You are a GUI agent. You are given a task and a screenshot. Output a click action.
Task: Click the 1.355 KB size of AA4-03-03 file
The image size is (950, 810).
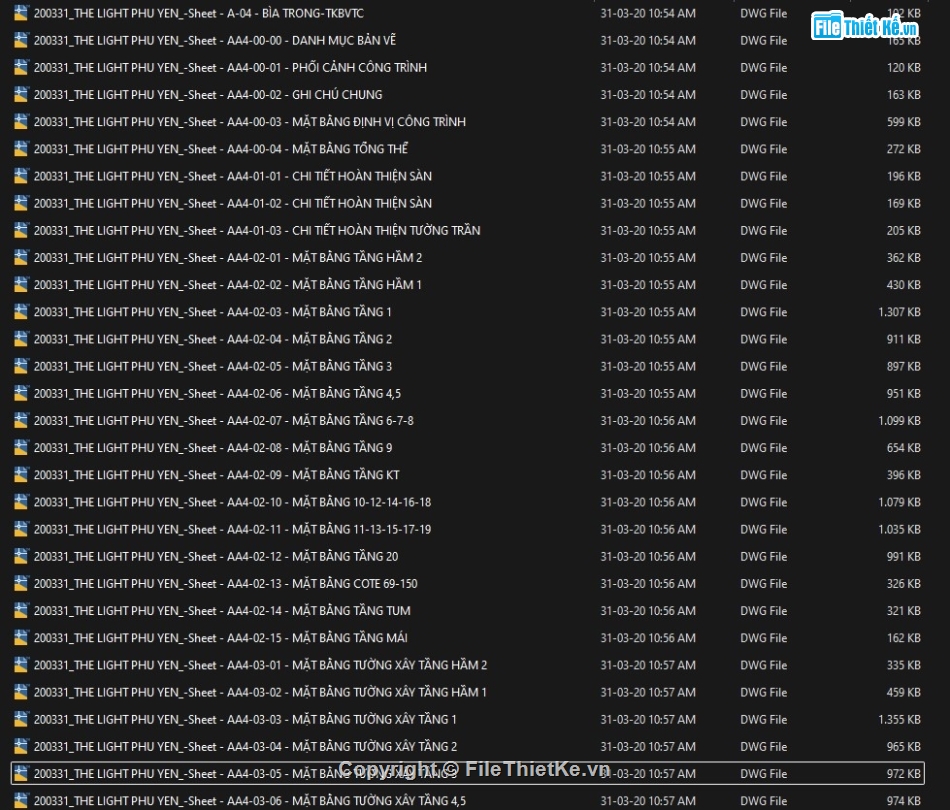[x=898, y=719]
